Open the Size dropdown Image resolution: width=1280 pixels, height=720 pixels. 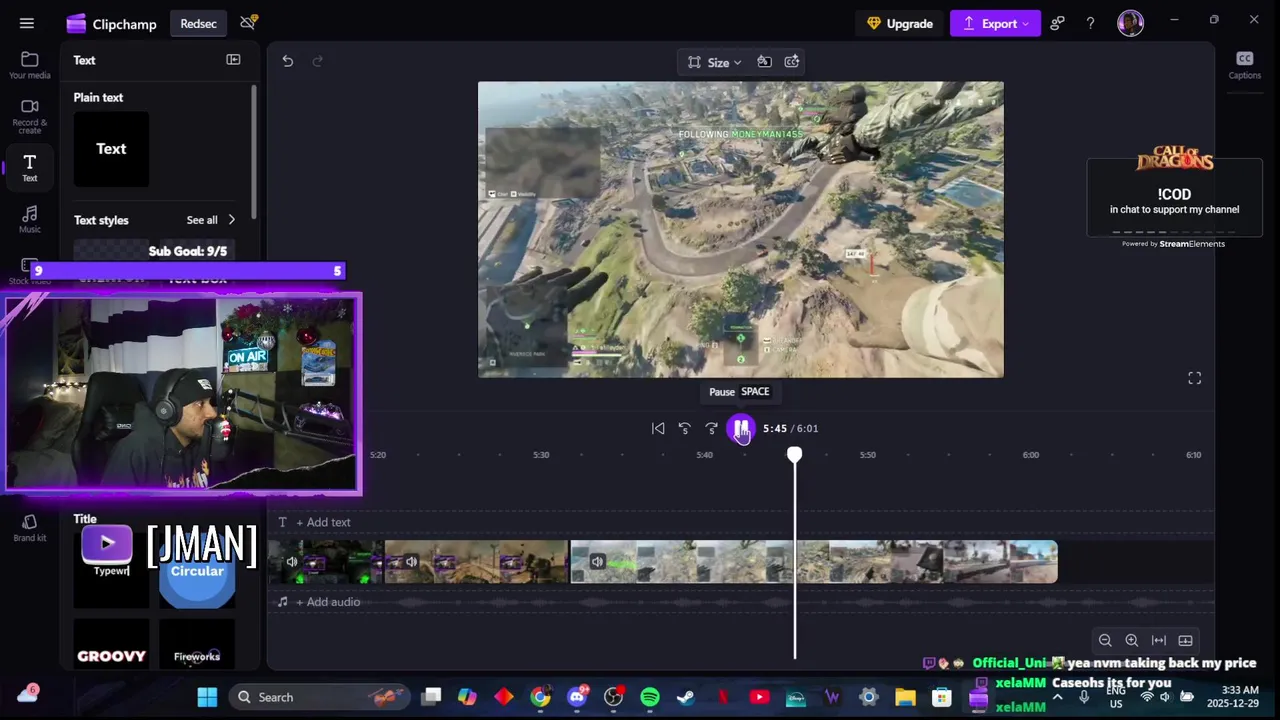pyautogui.click(x=714, y=62)
